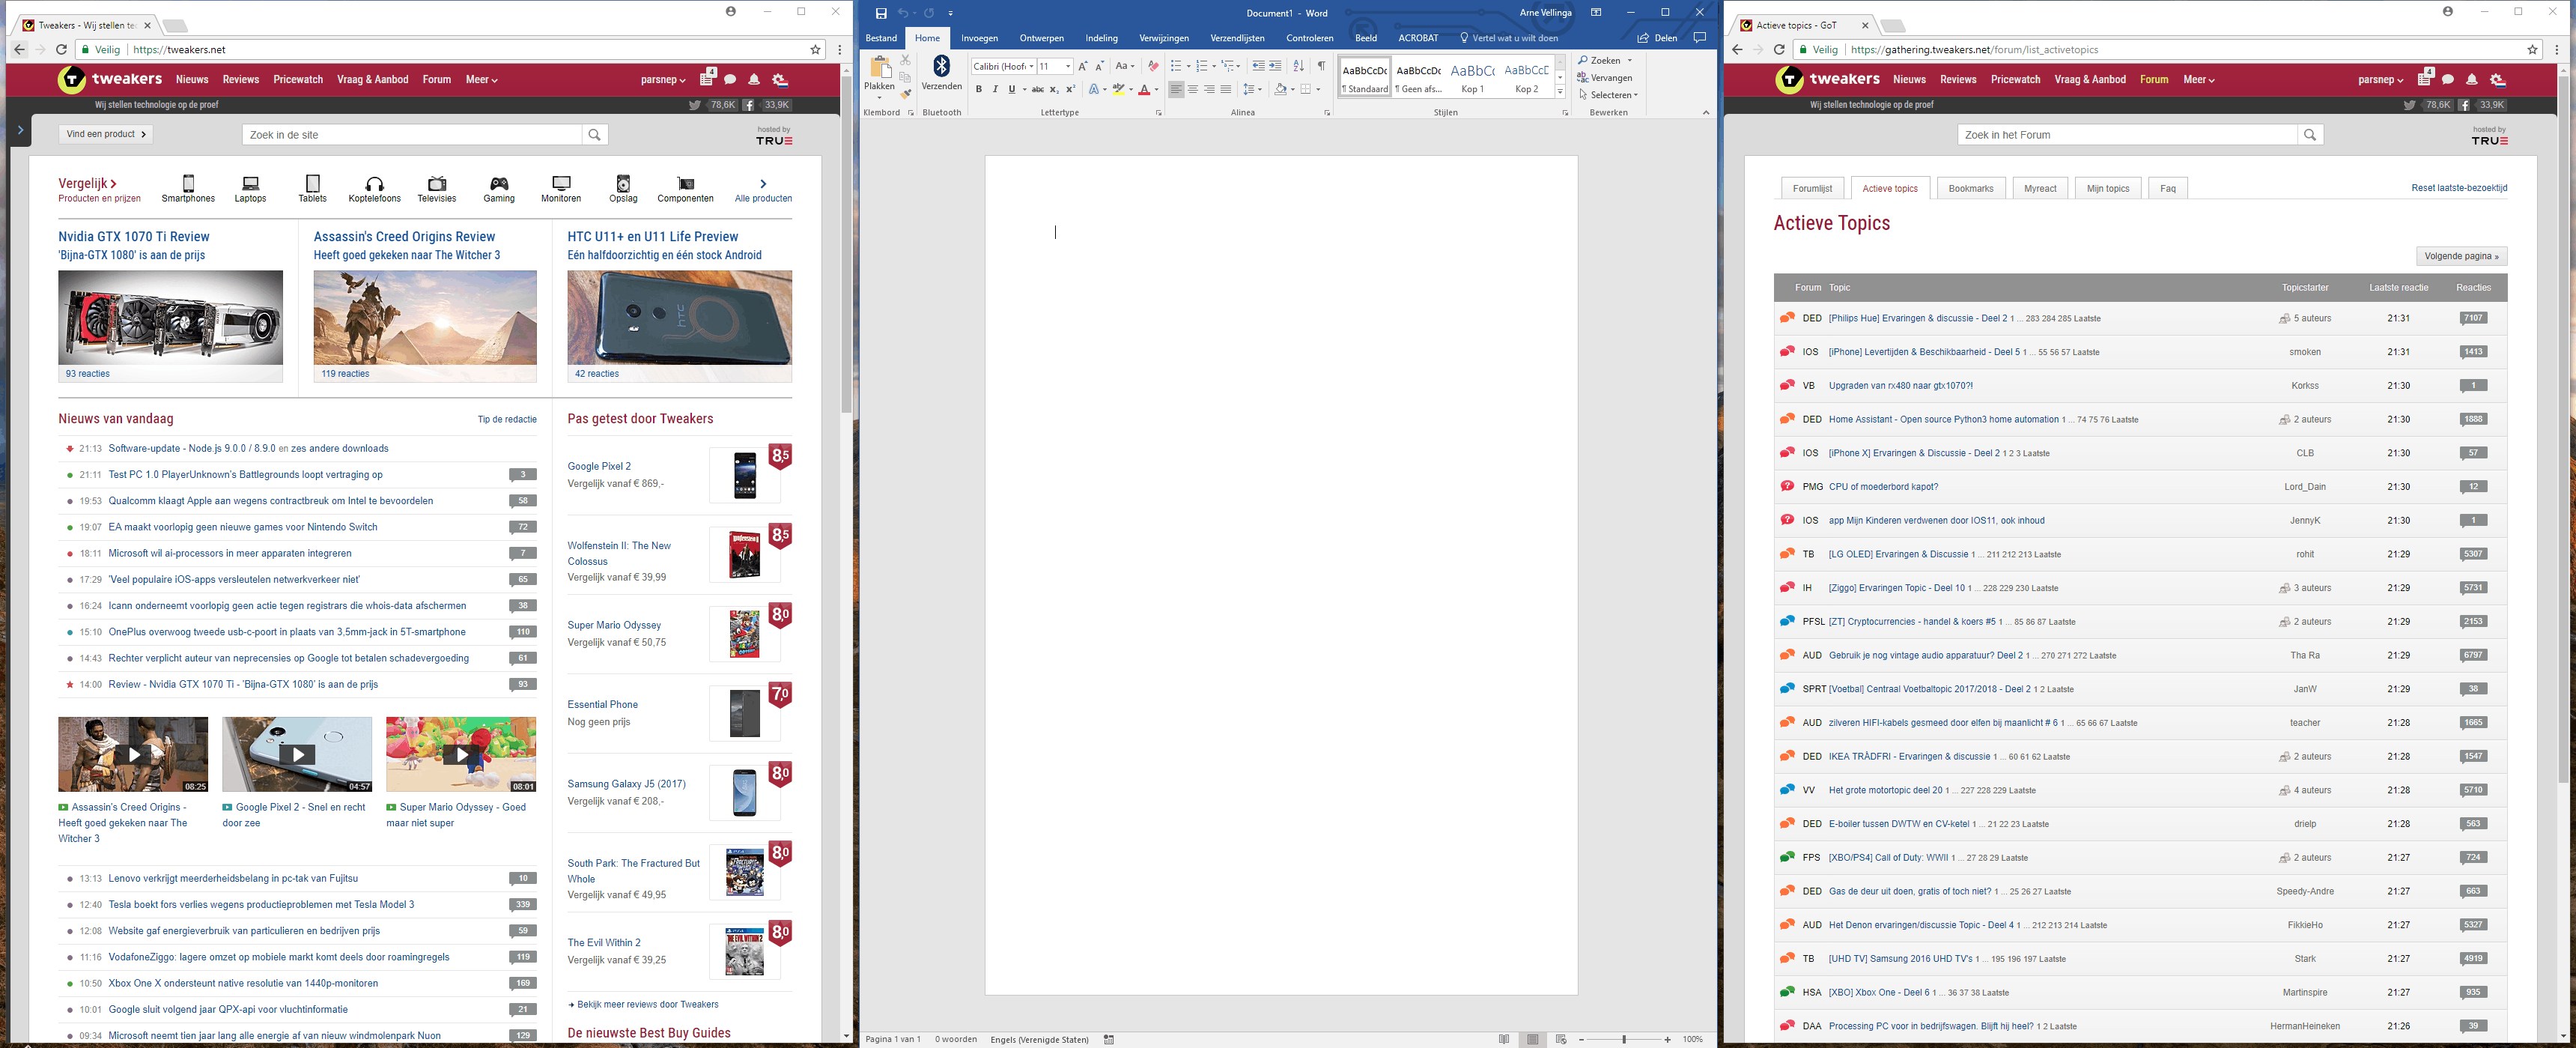Click the Format Painter brush icon in Word
This screenshot has width=2576, height=1048.
point(905,94)
